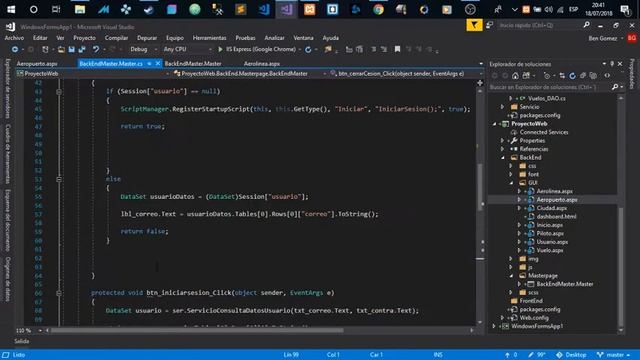Click the editor horizontal scrollbar thumb
The height and width of the screenshot is (360, 640).
pos(197,330)
